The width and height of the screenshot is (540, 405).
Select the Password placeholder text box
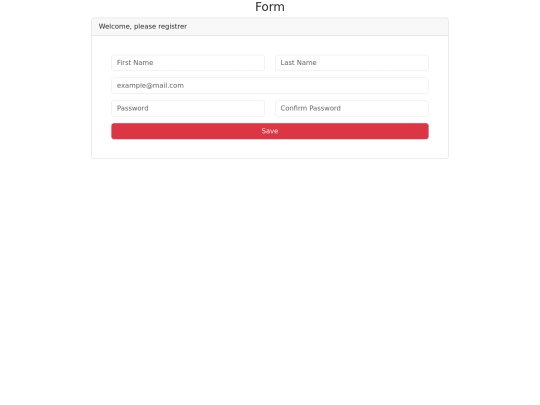coord(188,108)
